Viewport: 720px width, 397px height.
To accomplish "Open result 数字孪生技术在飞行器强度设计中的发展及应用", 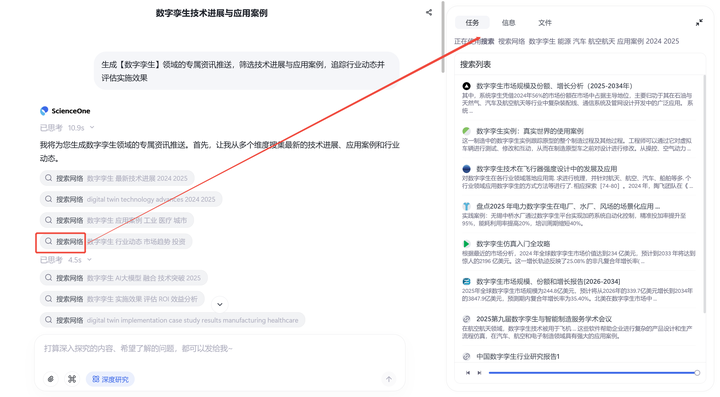I will (x=546, y=168).
